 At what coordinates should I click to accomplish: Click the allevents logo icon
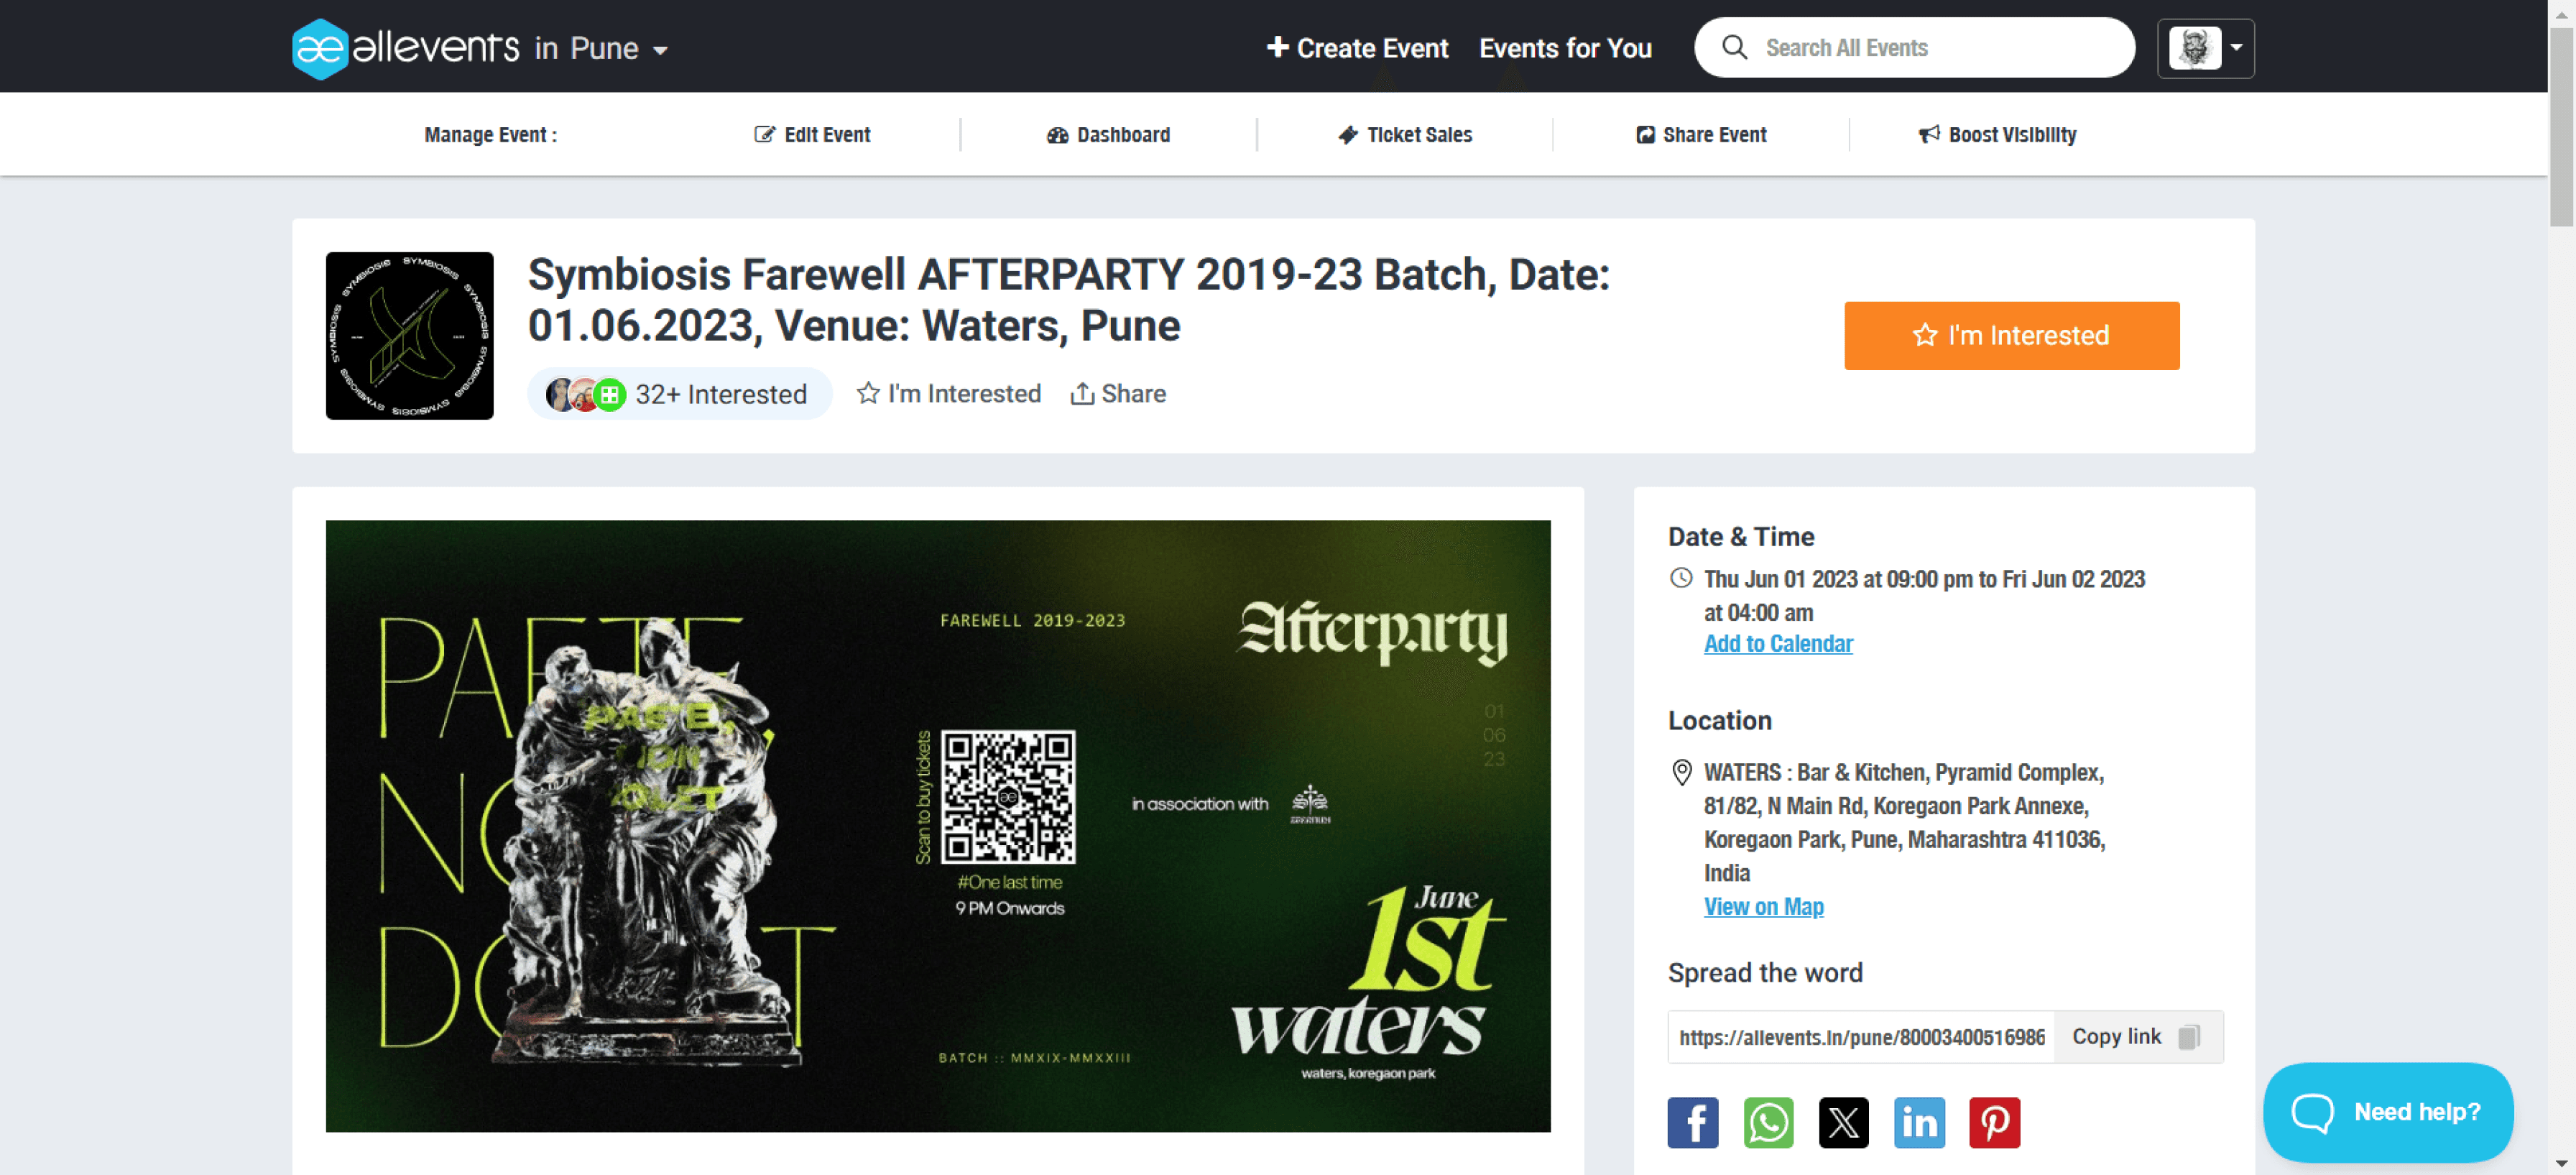coord(320,48)
